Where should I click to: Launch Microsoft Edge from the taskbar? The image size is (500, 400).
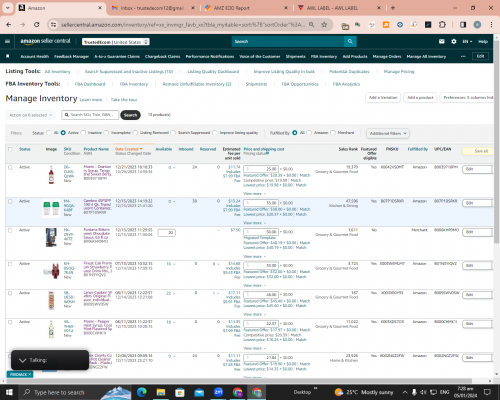coord(142,392)
